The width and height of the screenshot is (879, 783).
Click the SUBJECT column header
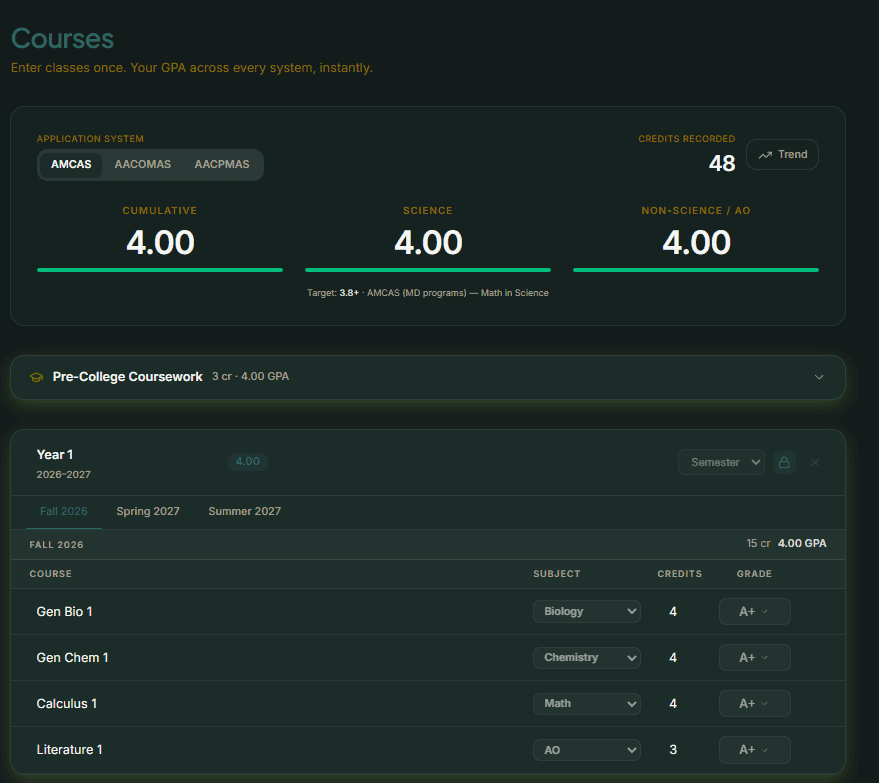point(557,574)
